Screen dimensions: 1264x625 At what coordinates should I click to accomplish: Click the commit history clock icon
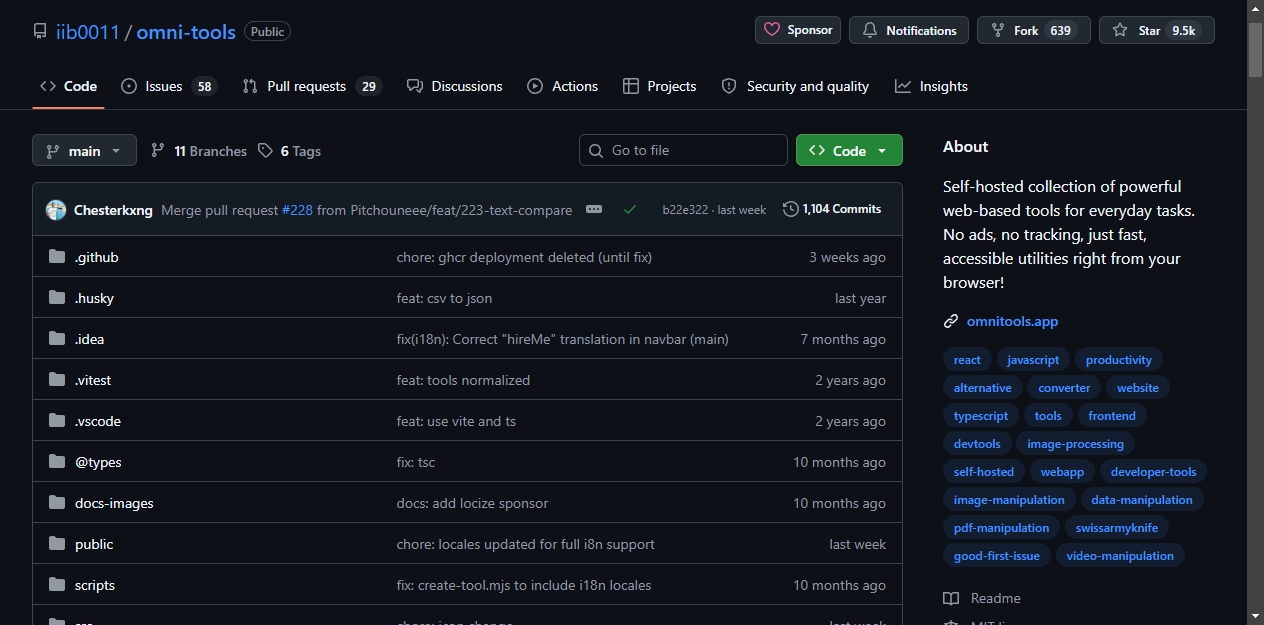coord(791,209)
